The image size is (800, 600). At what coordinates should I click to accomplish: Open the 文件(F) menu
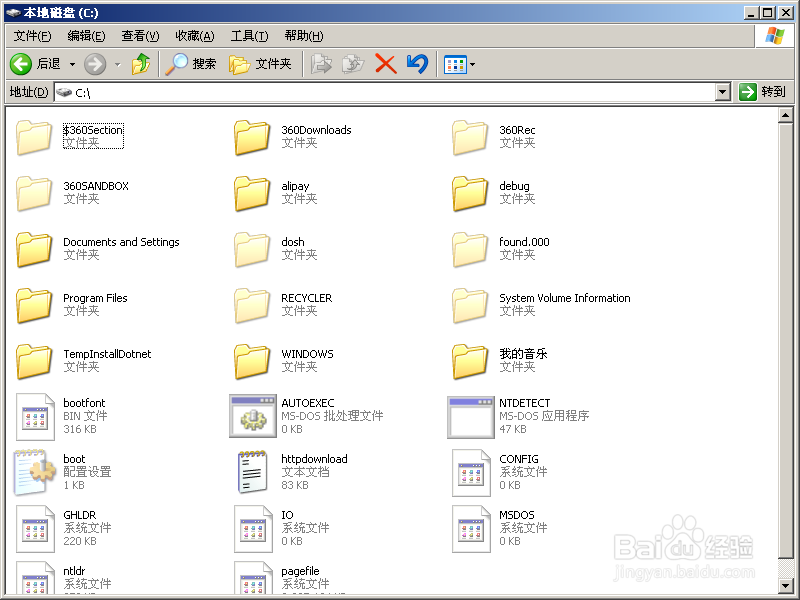pos(33,36)
